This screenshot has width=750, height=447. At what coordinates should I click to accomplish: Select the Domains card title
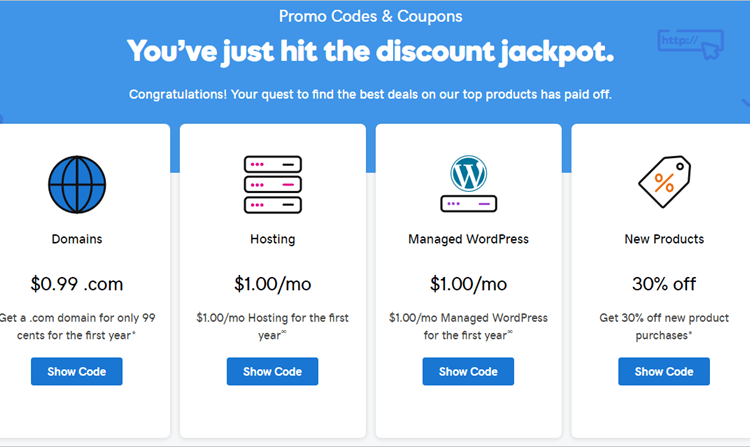click(77, 239)
